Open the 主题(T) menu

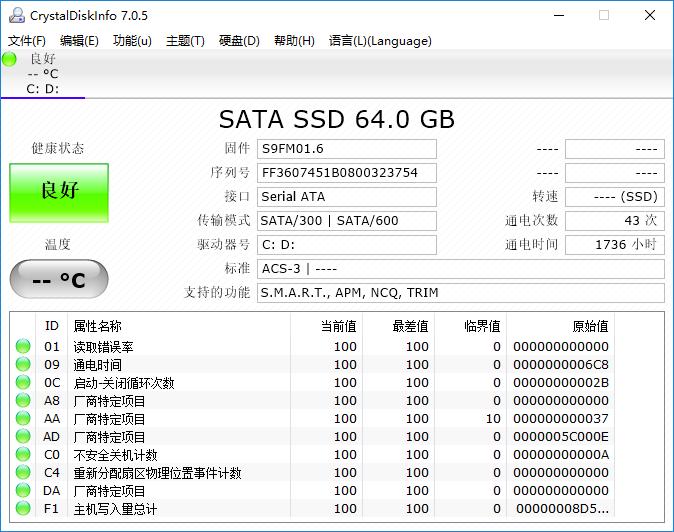pos(185,41)
